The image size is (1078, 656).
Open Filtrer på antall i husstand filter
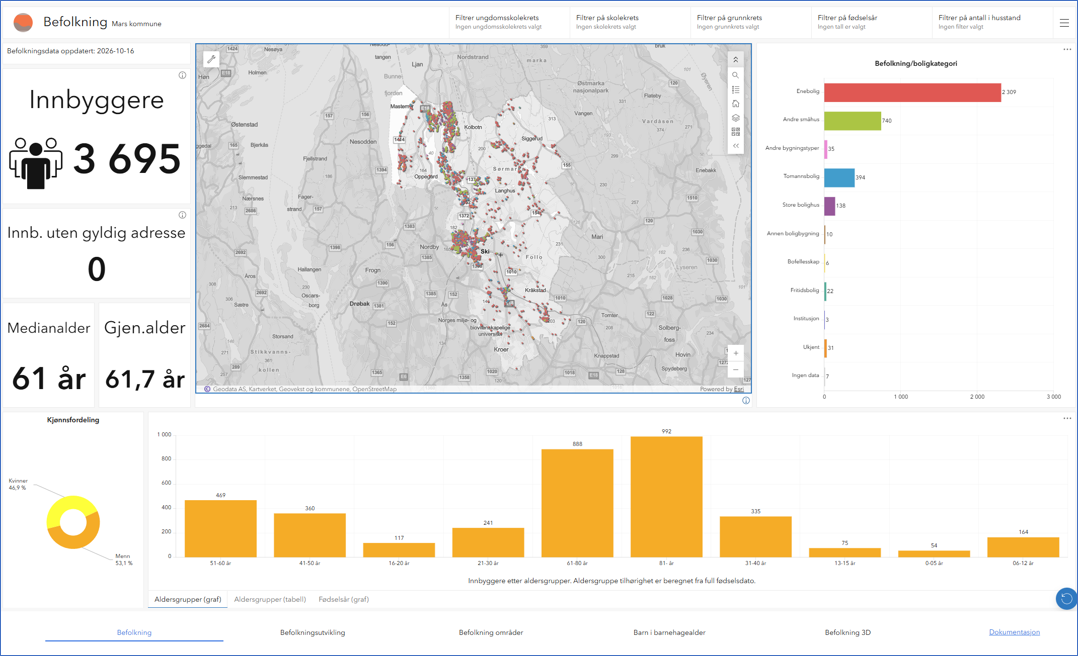coord(993,22)
